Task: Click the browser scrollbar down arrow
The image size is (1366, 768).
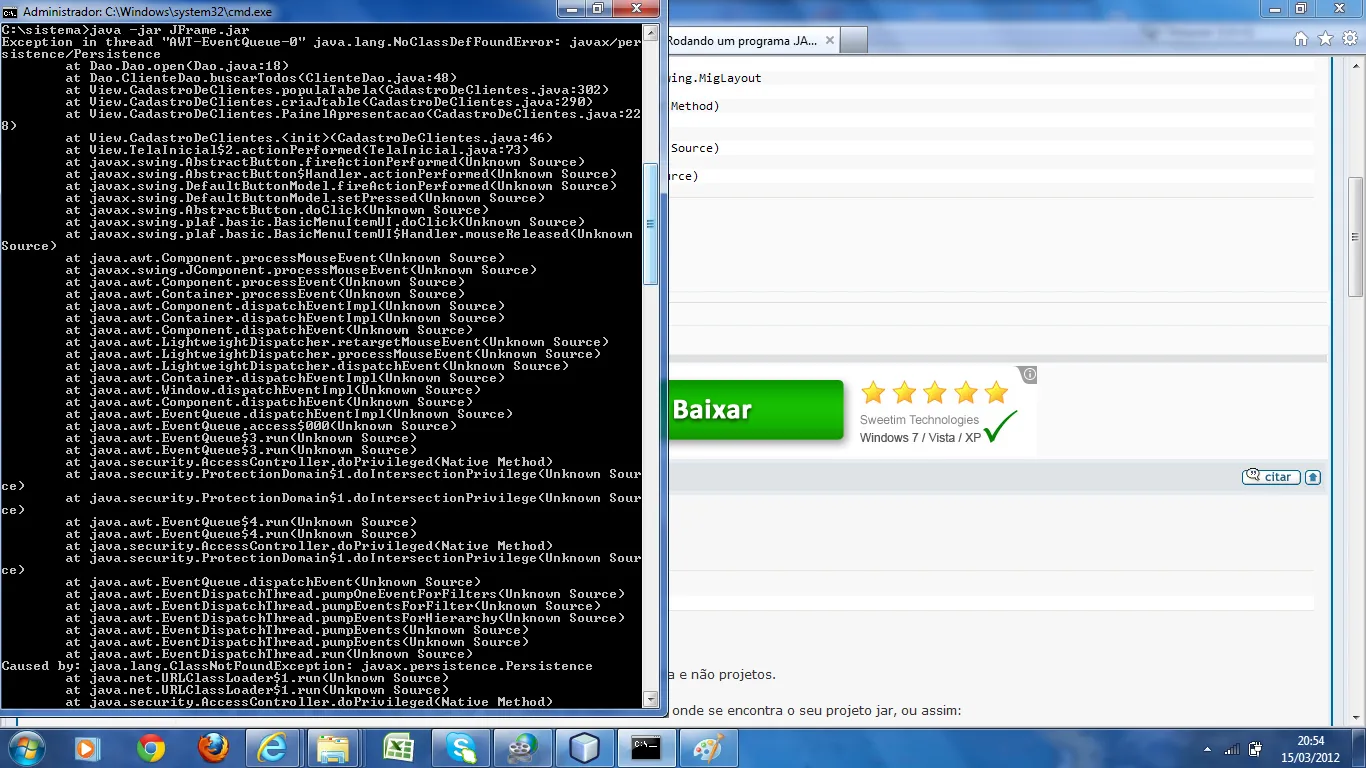Action: [x=1356, y=718]
